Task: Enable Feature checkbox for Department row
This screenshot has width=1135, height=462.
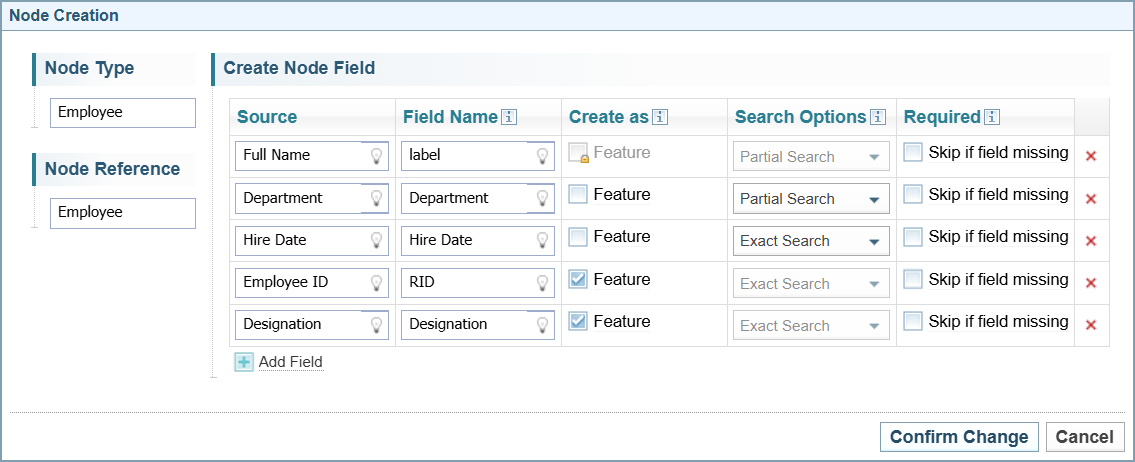Action: (x=578, y=195)
